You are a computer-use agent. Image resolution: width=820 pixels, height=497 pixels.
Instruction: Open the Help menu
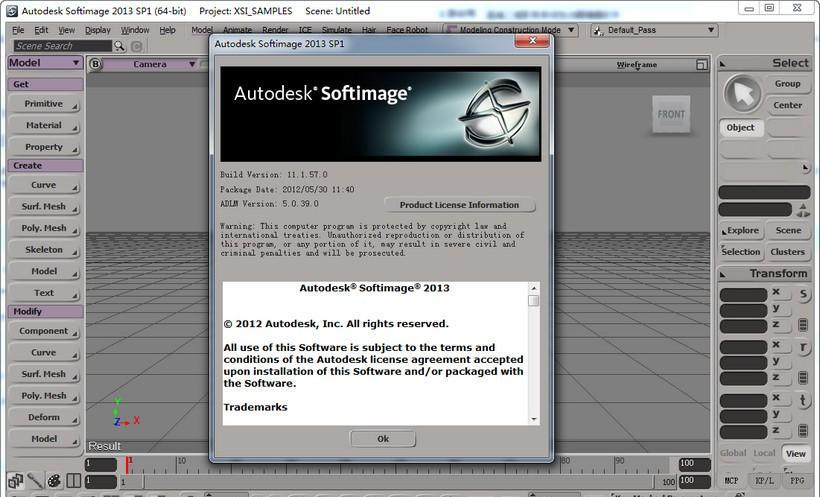point(167,30)
